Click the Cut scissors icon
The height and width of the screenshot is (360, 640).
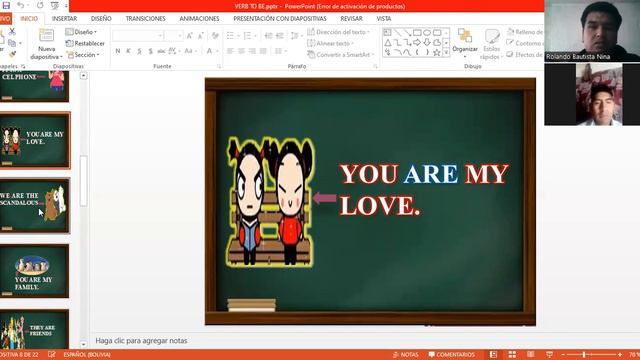pos(12,31)
